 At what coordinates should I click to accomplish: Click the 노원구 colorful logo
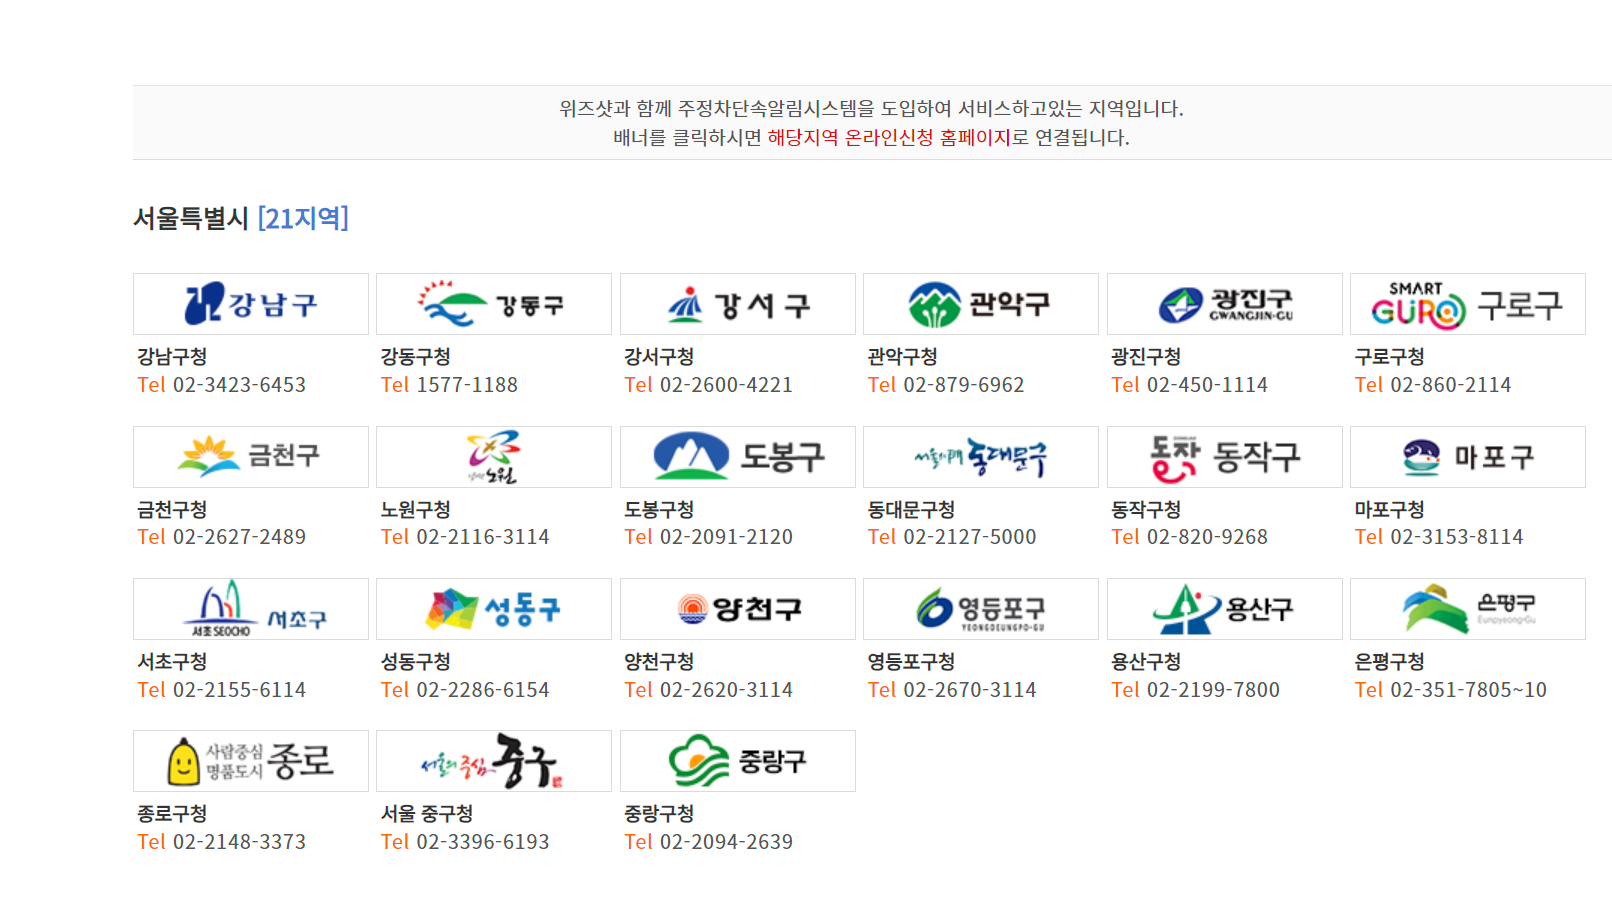[493, 457]
